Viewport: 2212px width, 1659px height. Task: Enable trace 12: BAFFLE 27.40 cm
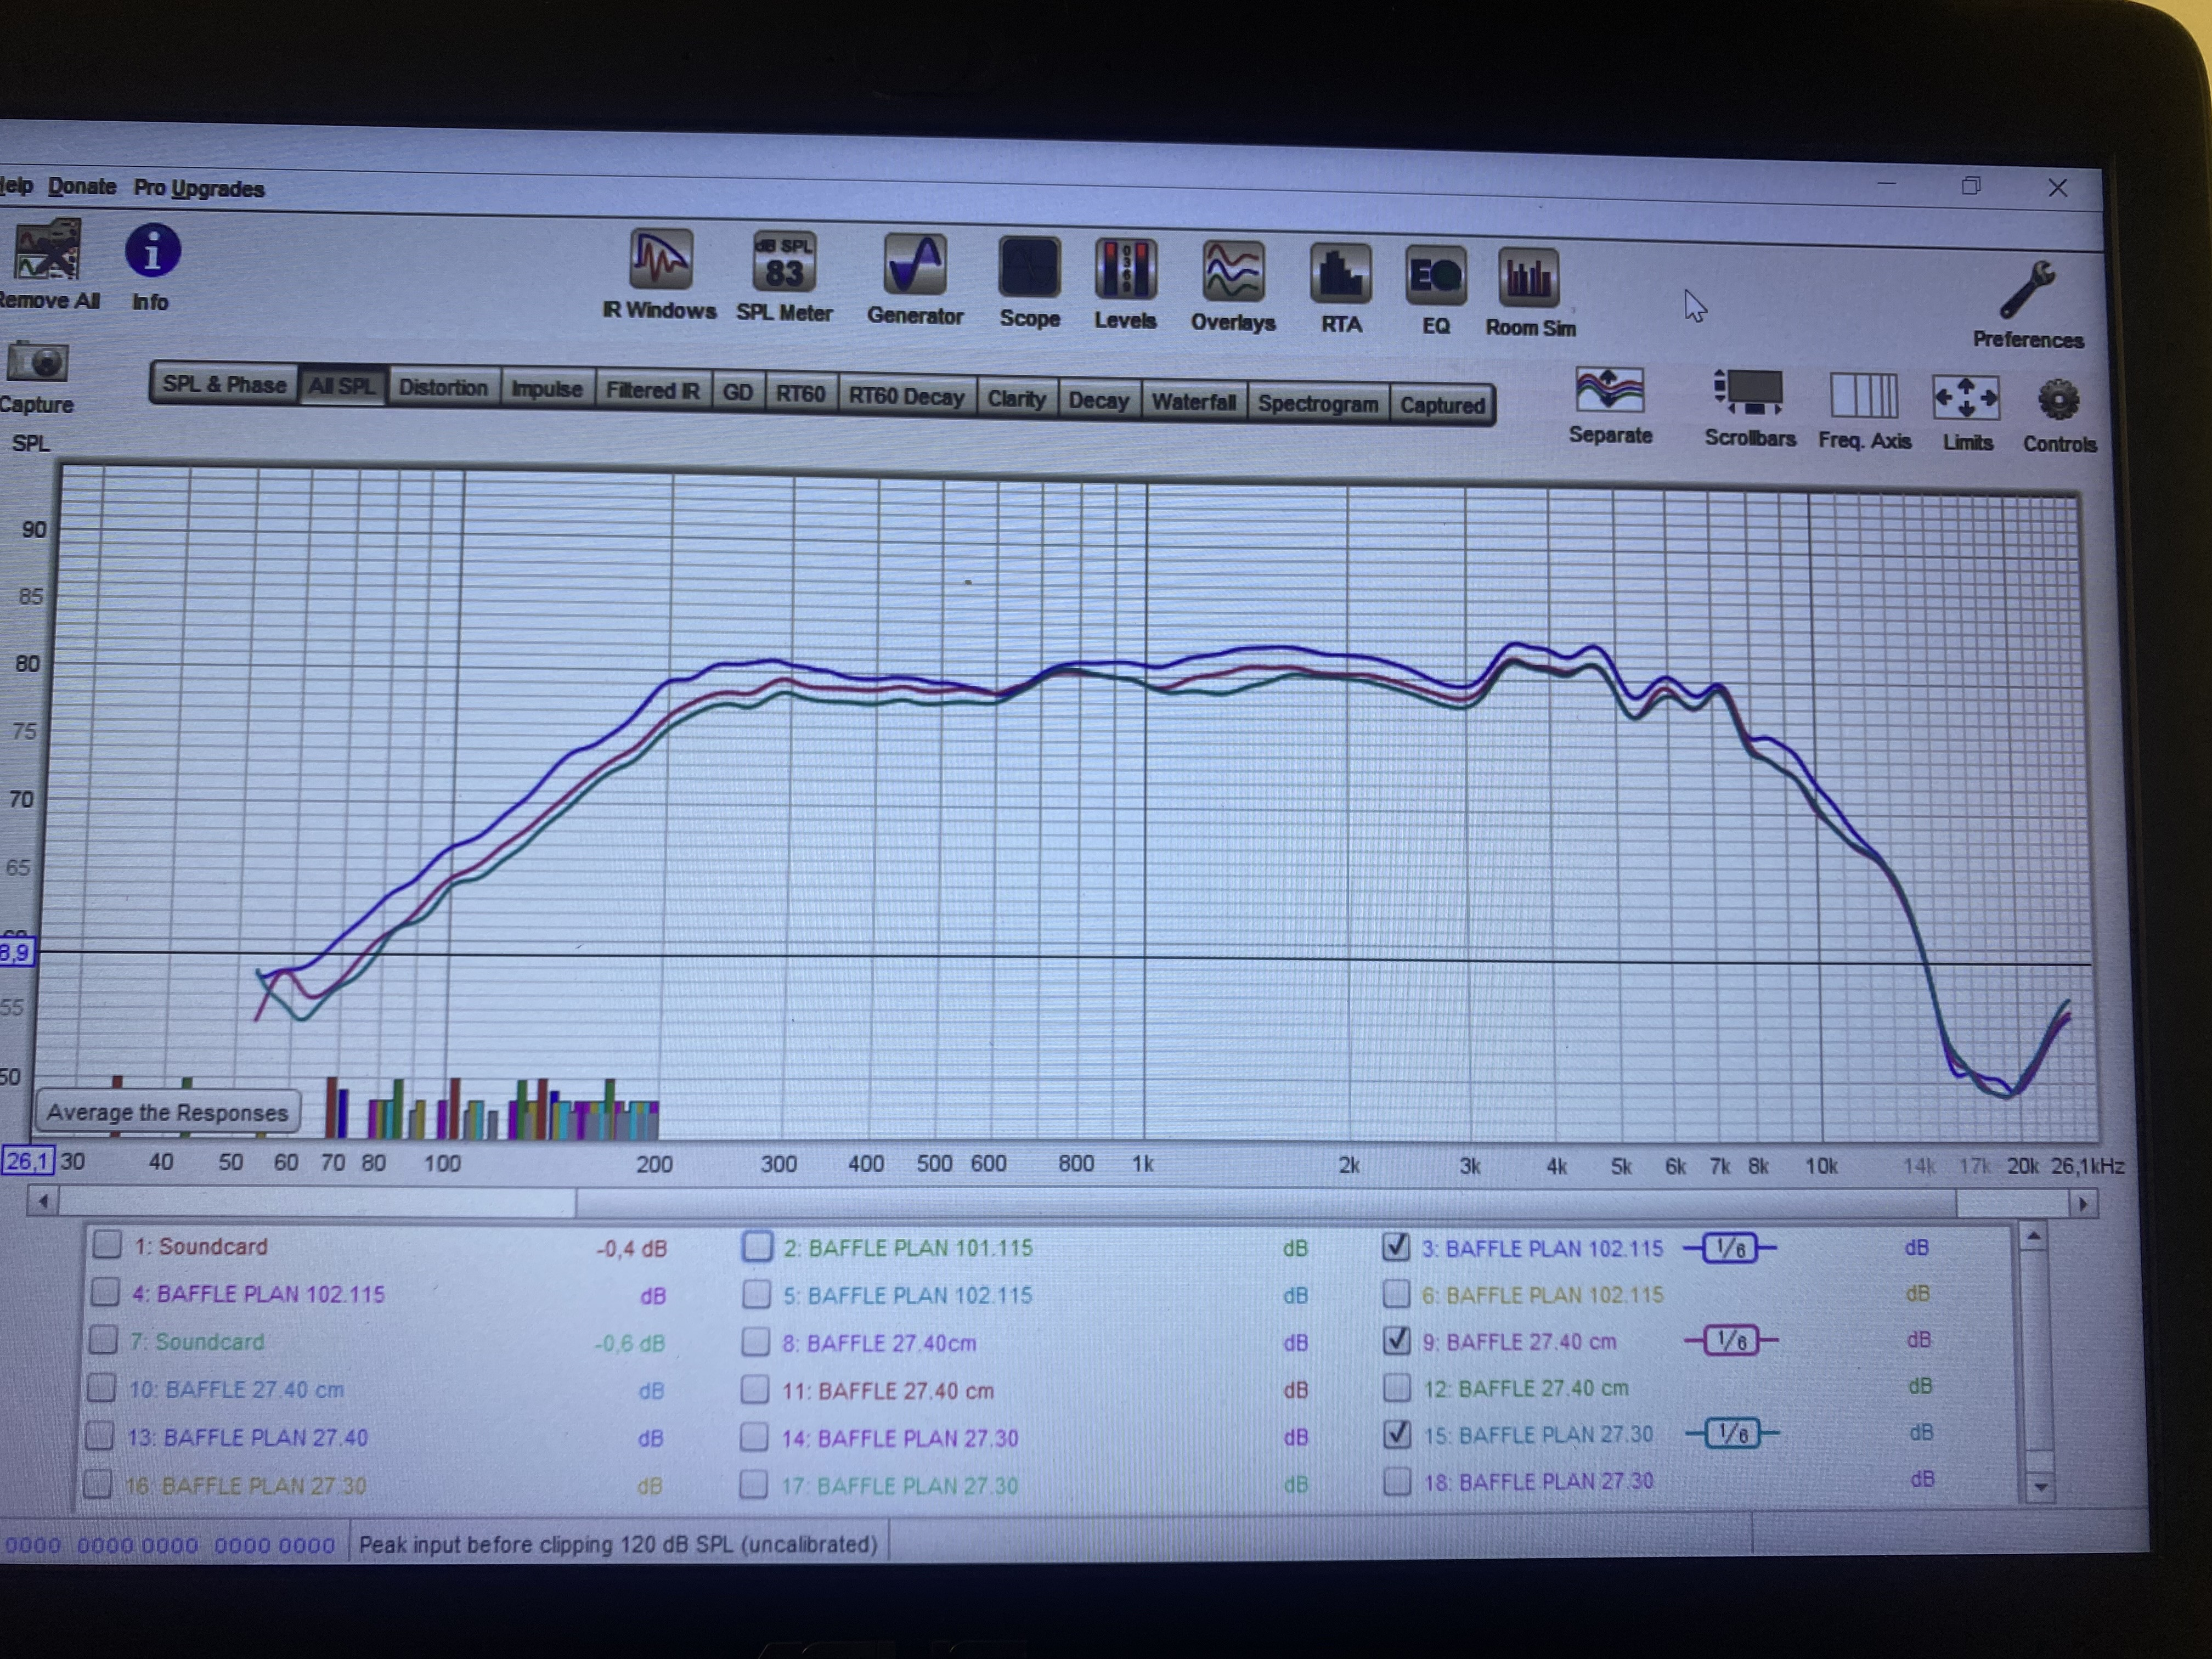1397,1387
